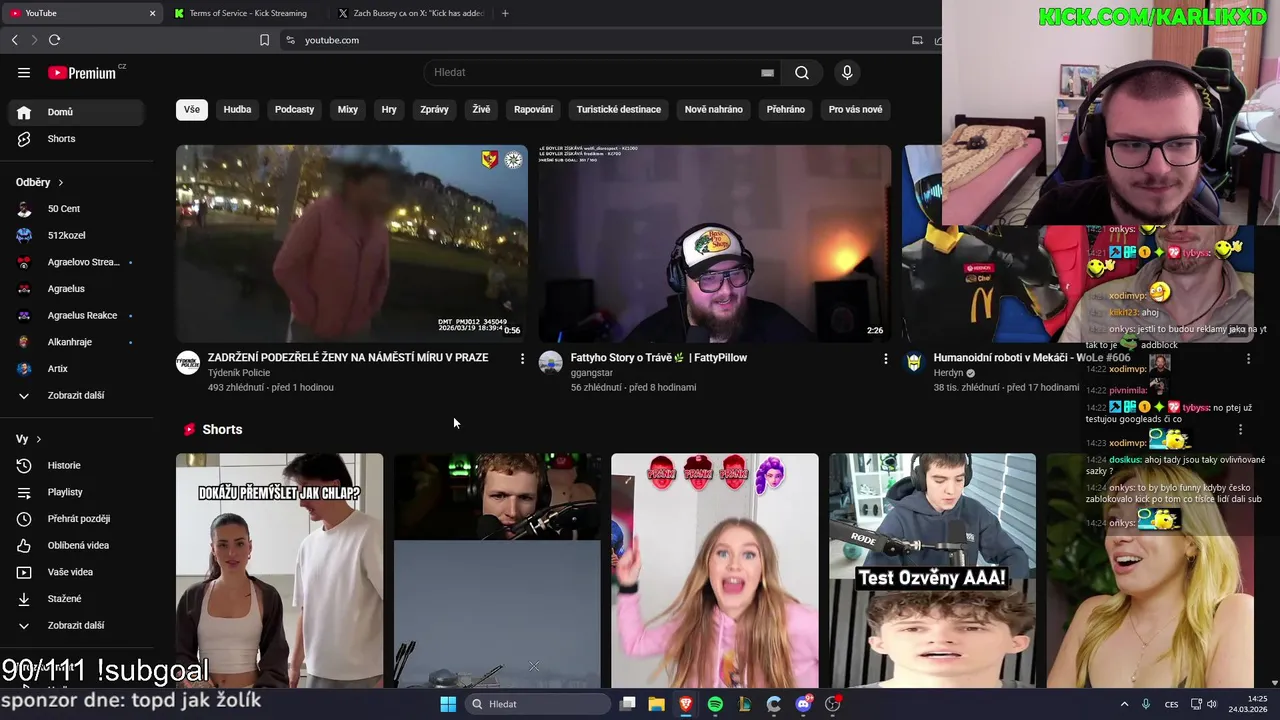The image size is (1280, 720).
Task: Open Vaše videa page
Action: (77, 572)
